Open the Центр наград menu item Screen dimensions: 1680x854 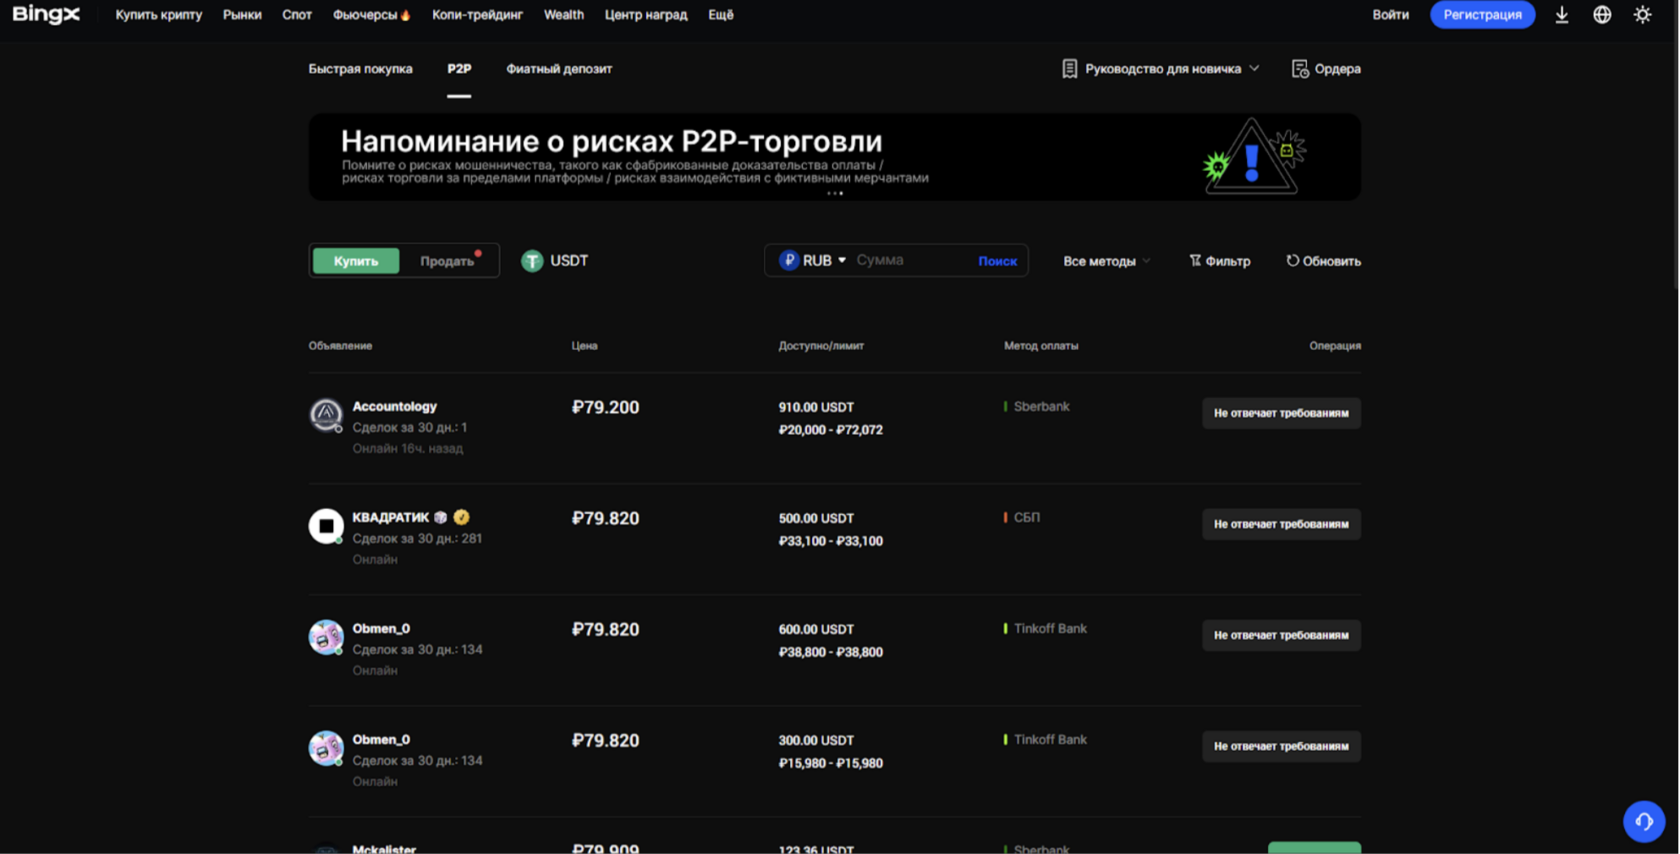[646, 15]
